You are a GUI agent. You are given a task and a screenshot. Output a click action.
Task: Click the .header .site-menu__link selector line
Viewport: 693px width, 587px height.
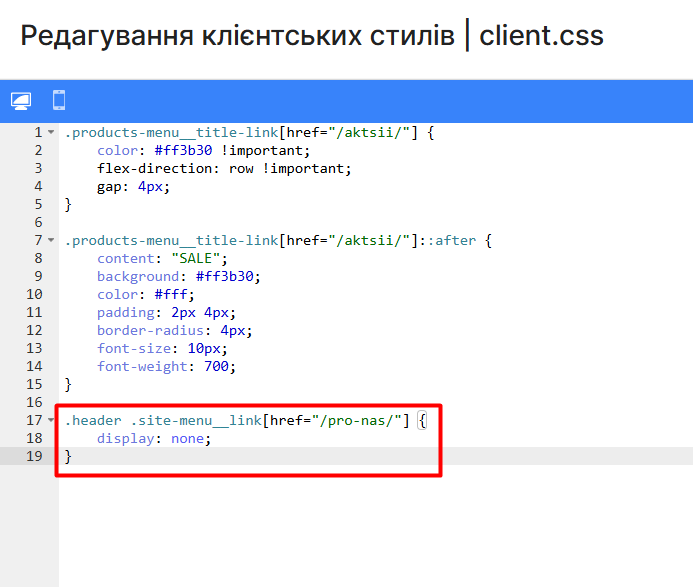(x=245, y=420)
